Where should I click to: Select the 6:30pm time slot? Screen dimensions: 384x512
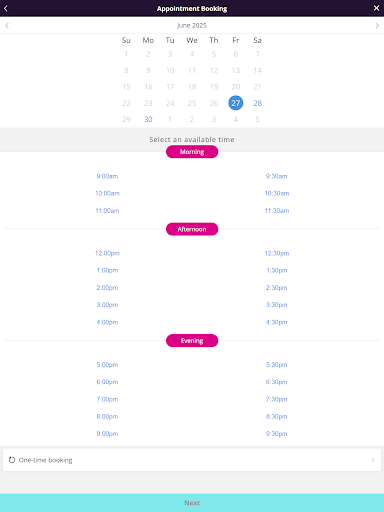click(277, 382)
